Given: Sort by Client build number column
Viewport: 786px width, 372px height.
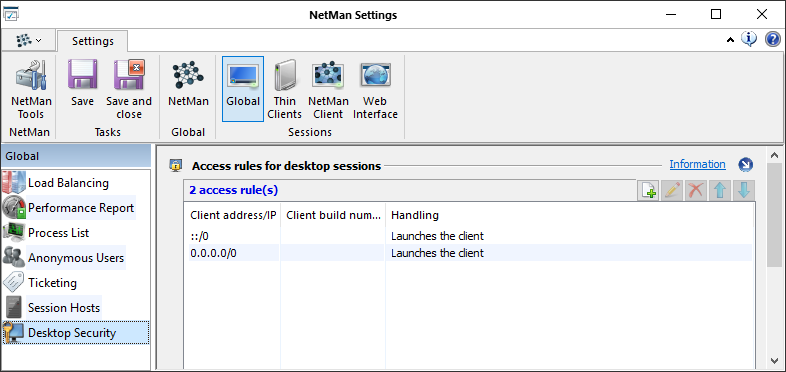Looking at the screenshot, I should (x=333, y=215).
